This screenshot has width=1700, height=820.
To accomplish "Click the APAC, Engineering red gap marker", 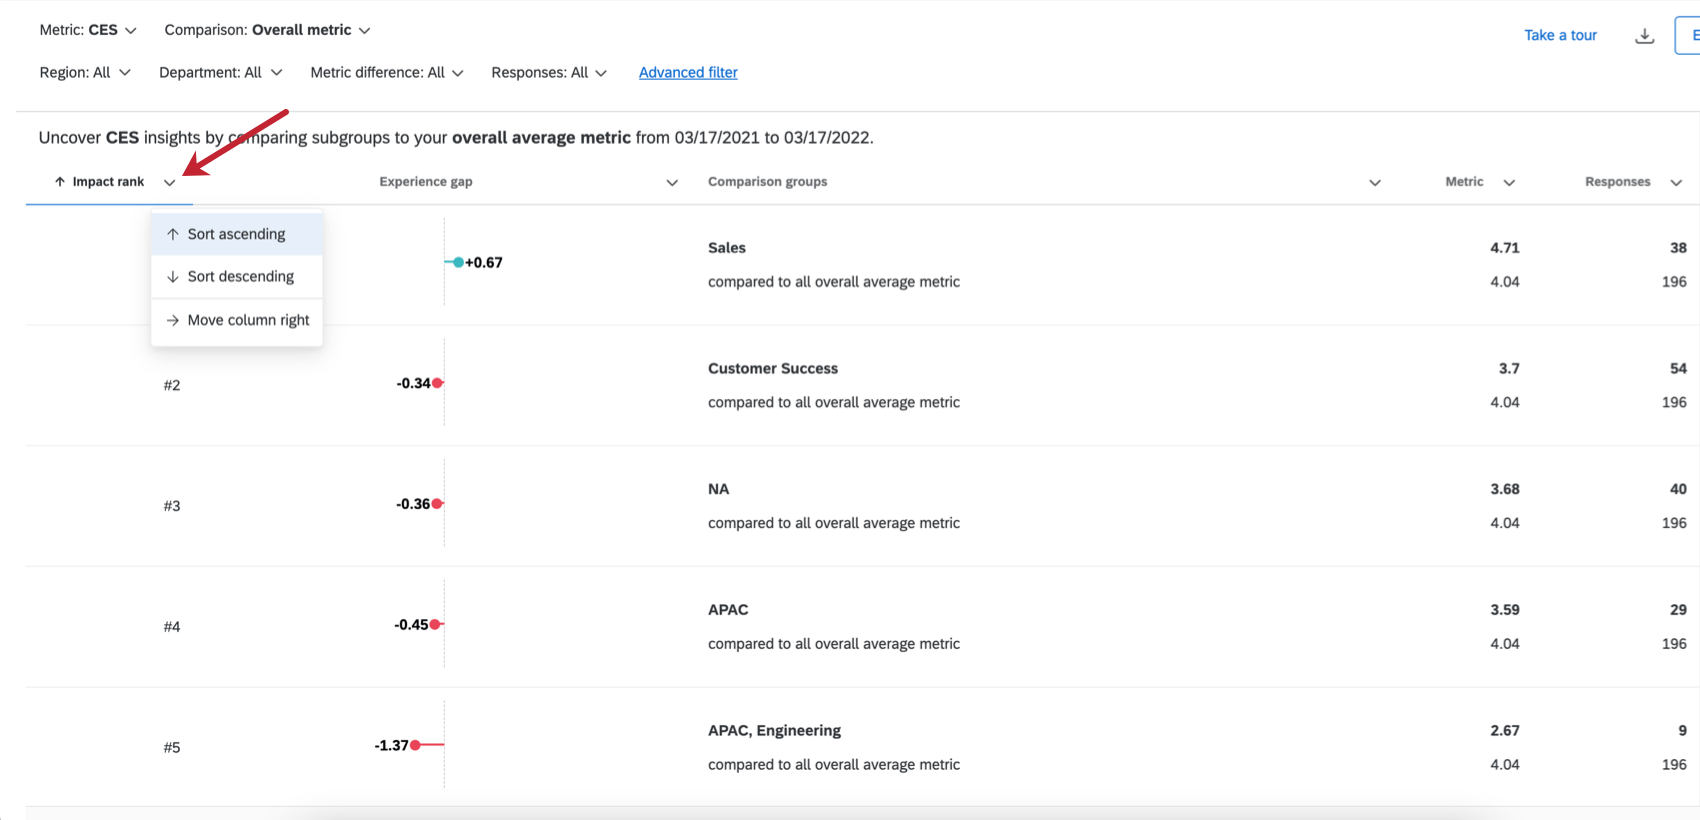I will [415, 745].
